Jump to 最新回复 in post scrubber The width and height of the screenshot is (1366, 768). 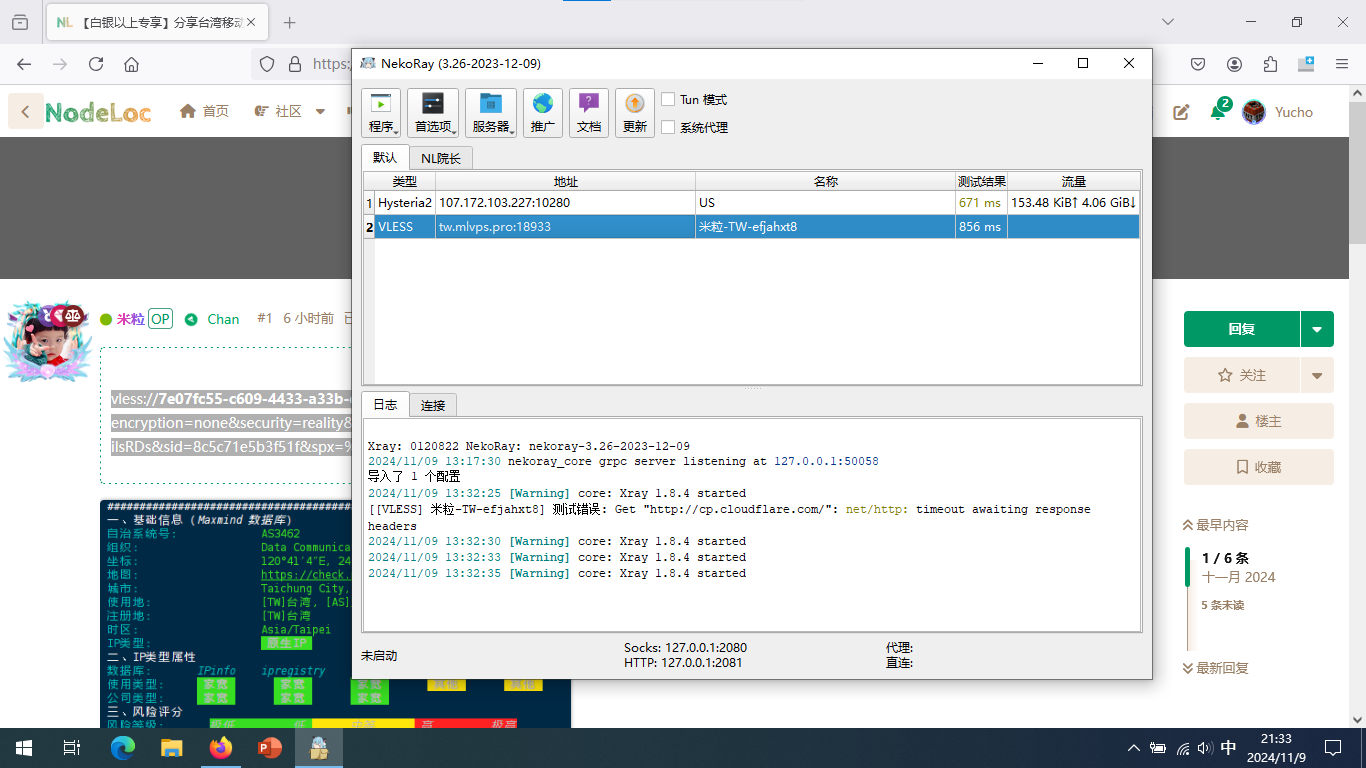pyautogui.click(x=1215, y=668)
